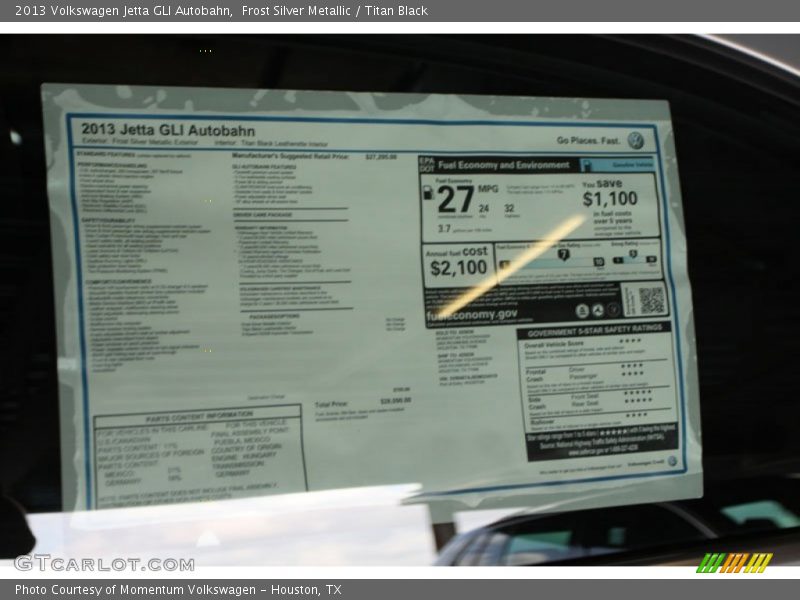Click the fueleconomy.gov web address
The image size is (800, 600).
[472, 315]
